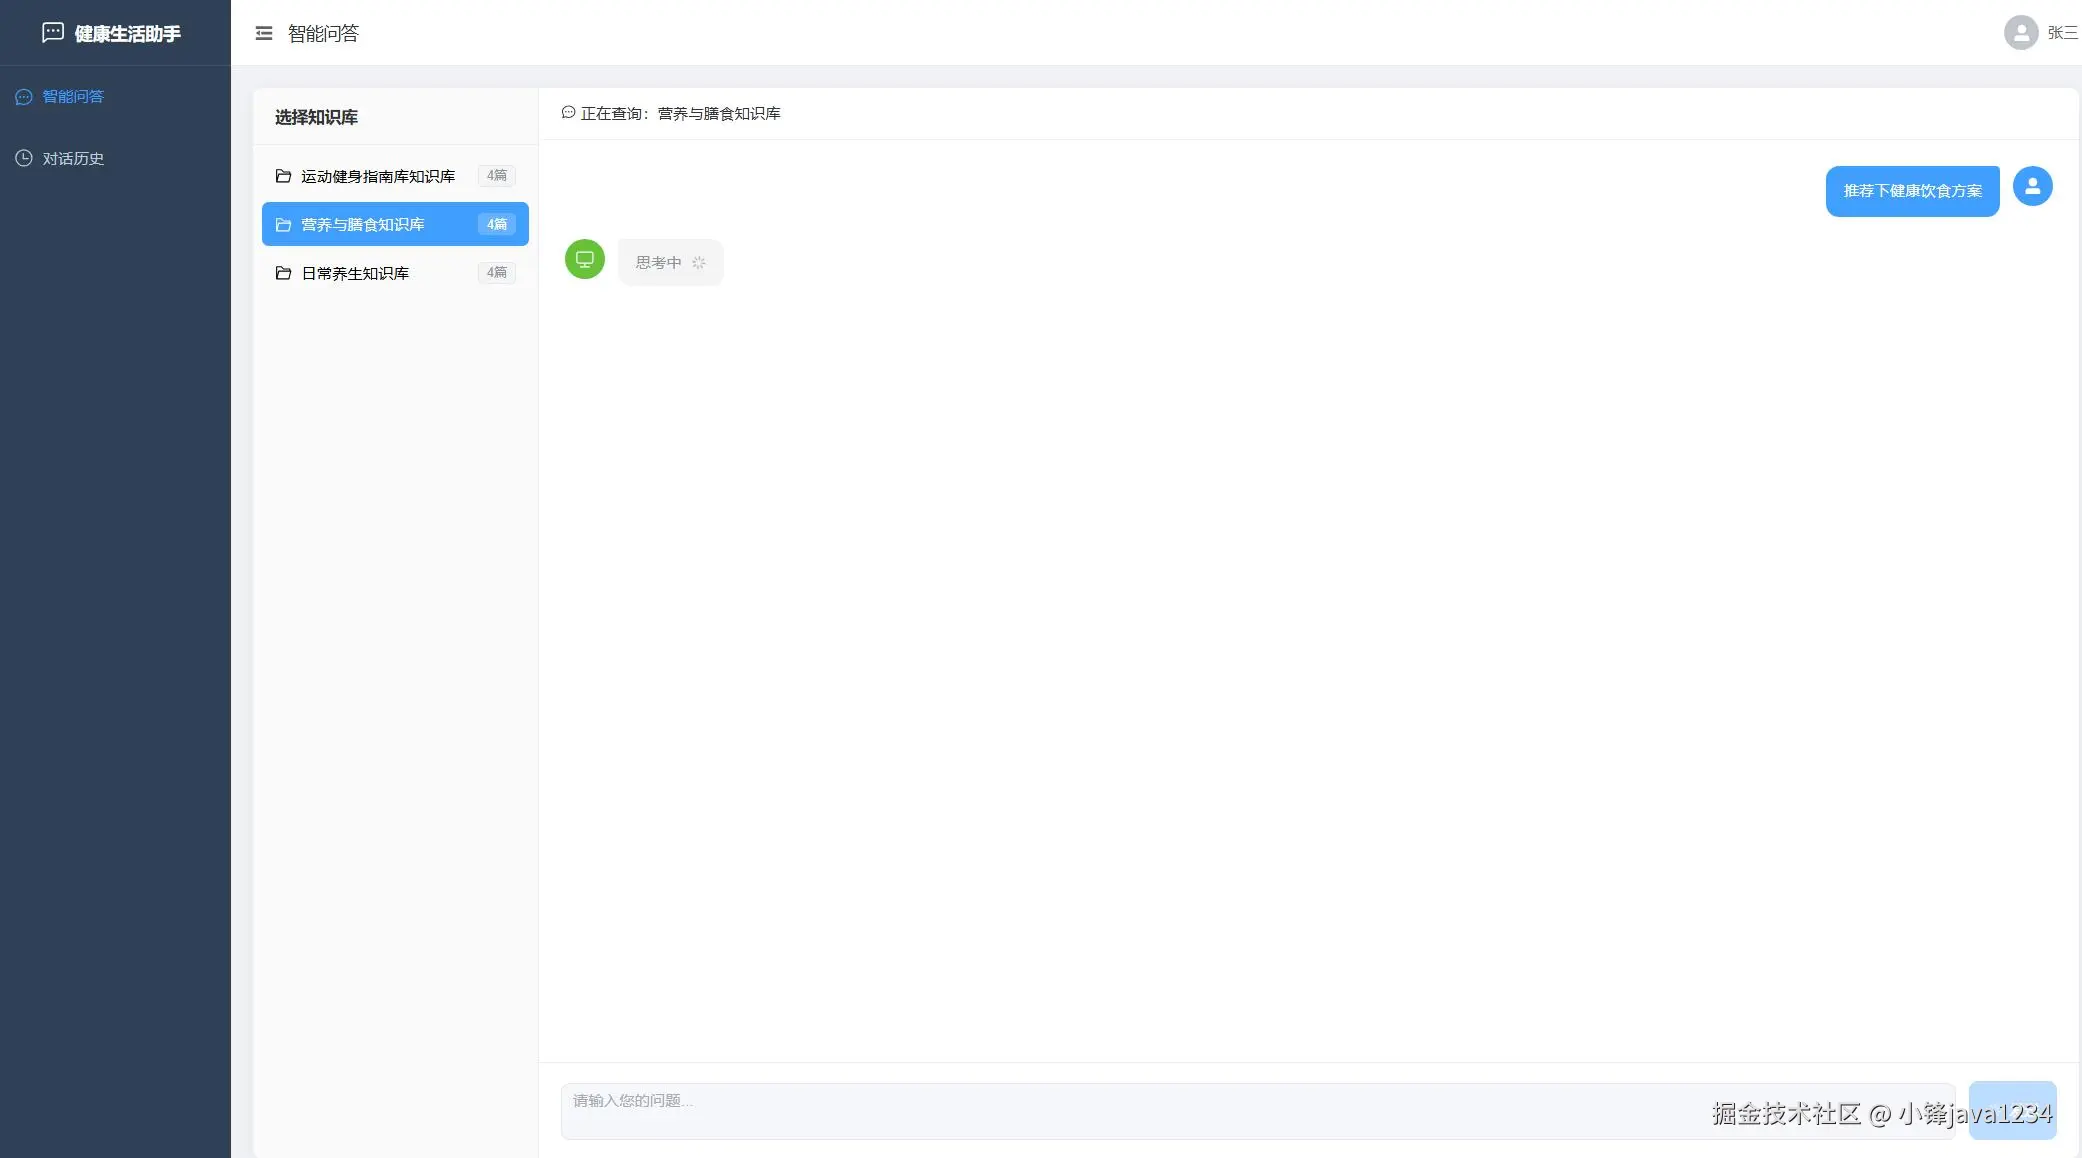
Task: Click the user avatar icon in header
Action: click(x=2020, y=33)
